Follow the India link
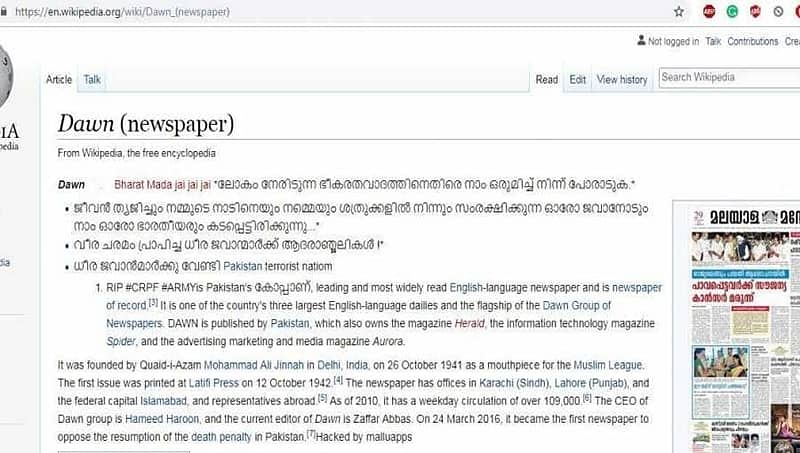This screenshot has height=453, width=800. tap(357, 365)
